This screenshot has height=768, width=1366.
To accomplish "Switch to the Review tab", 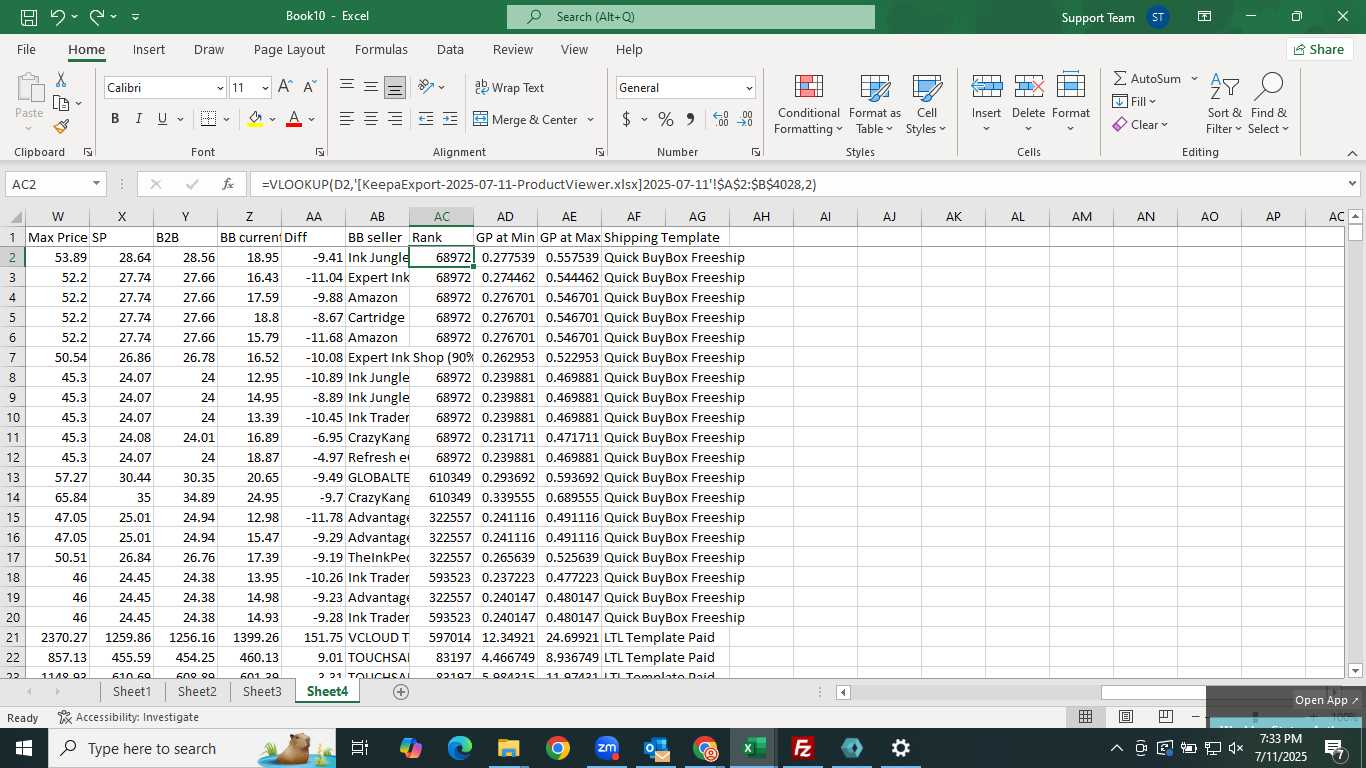I will [x=513, y=49].
